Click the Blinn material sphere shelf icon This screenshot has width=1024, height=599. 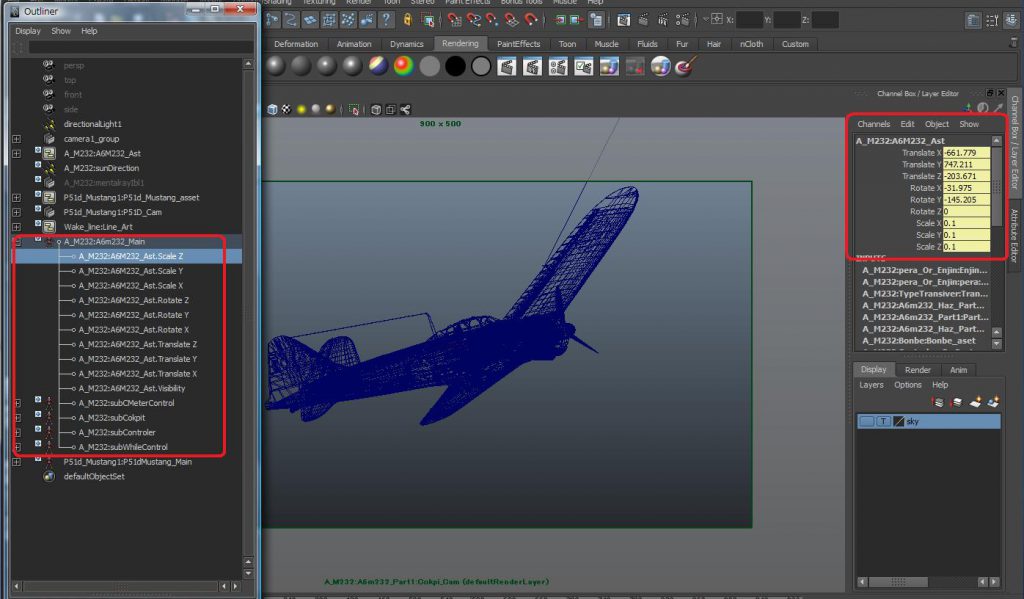pos(276,66)
